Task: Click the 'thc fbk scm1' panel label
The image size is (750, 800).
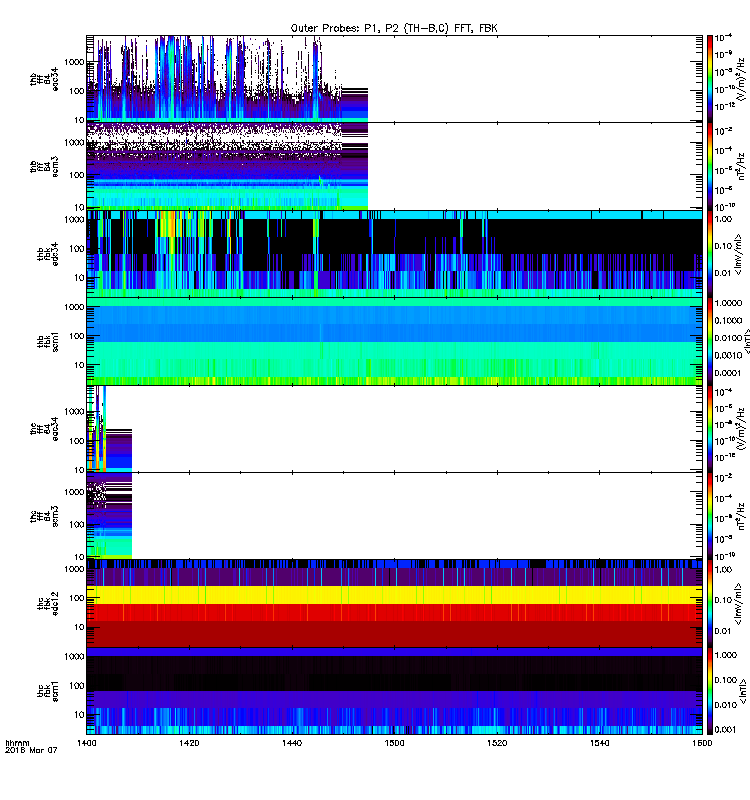Action: [47, 691]
